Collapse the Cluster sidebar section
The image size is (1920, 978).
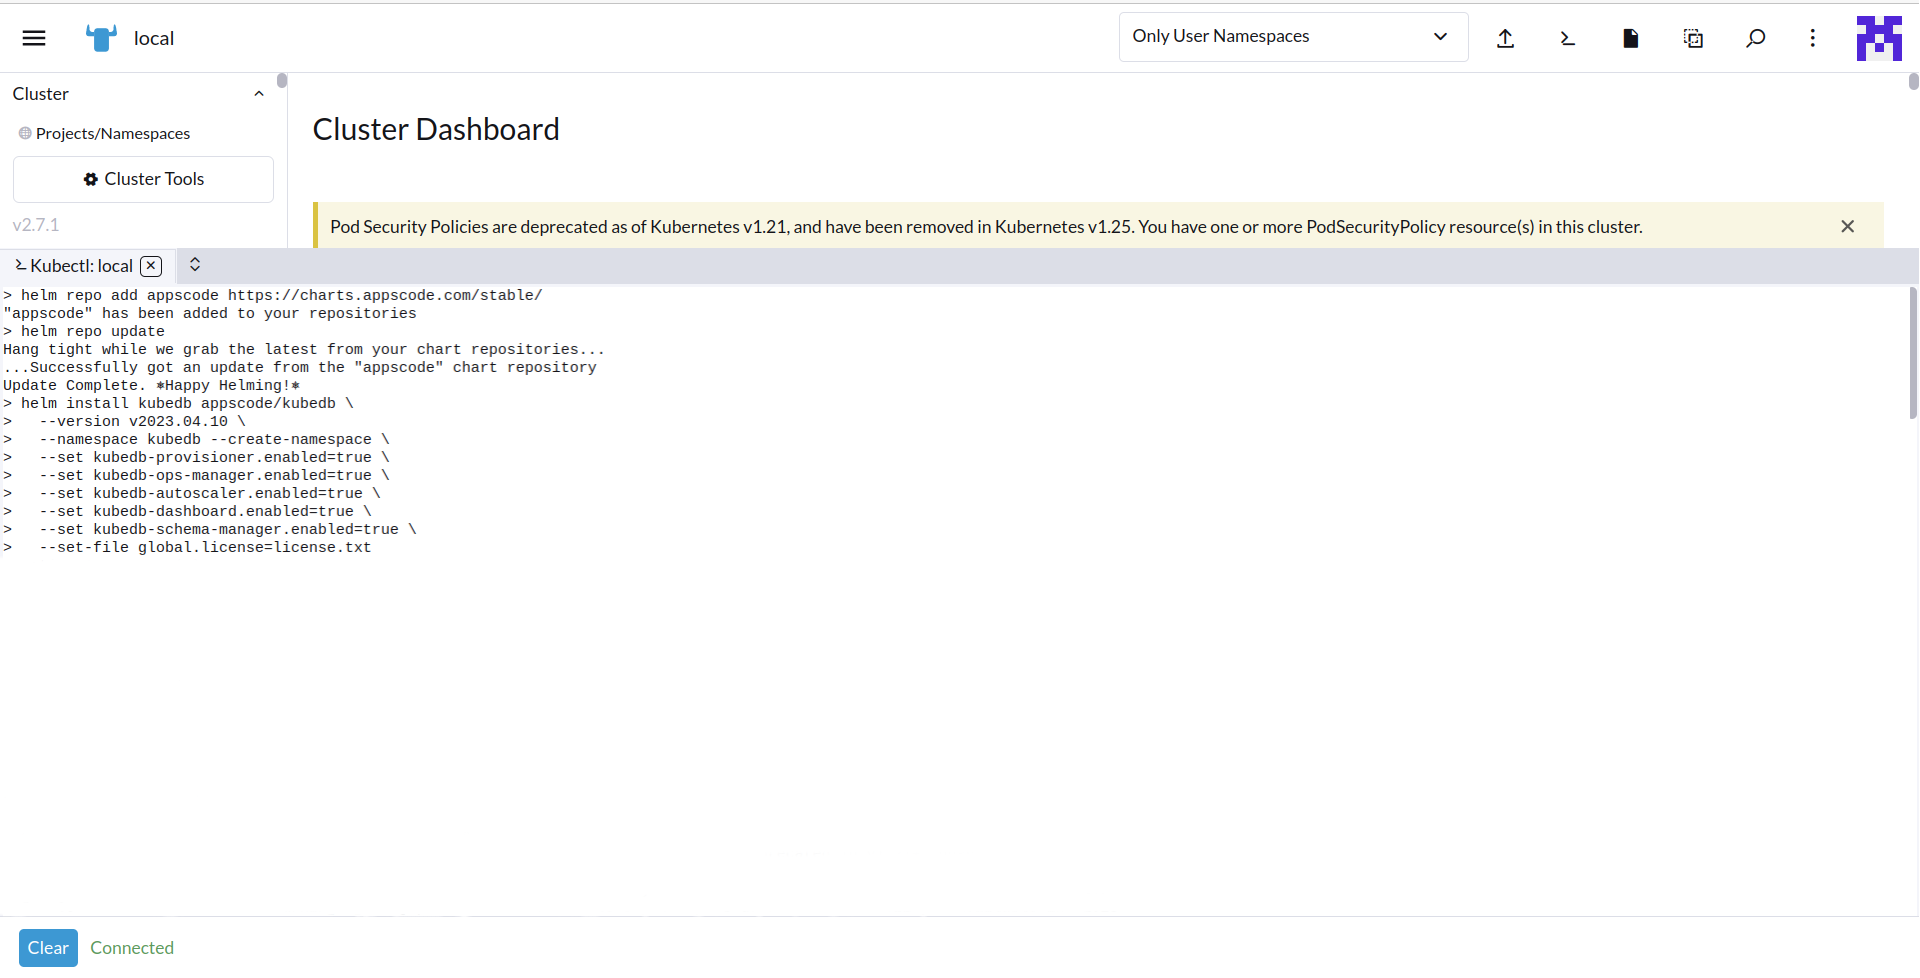259,94
